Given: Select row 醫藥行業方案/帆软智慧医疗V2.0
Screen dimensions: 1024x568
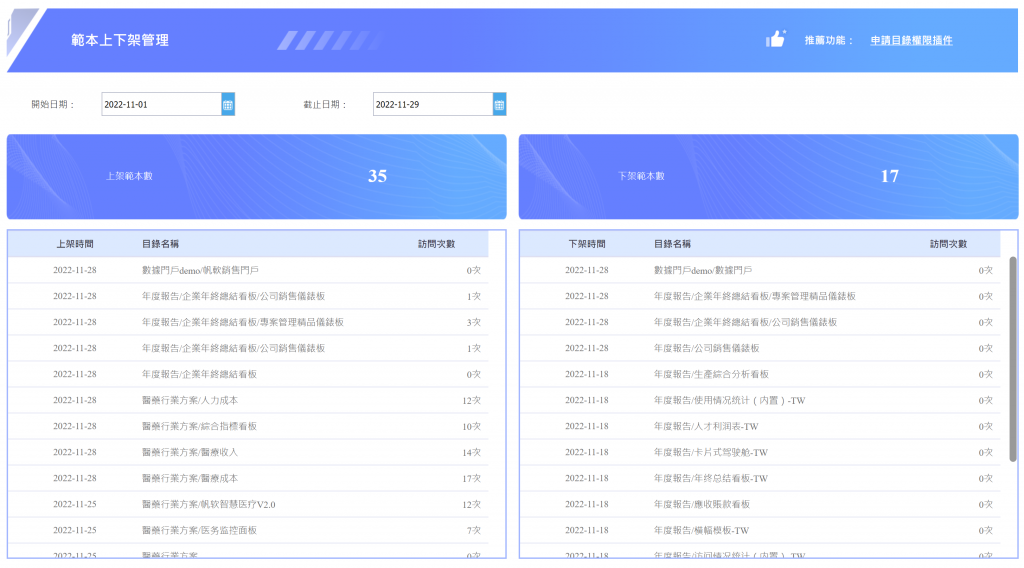Looking at the screenshot, I should click(248, 505).
